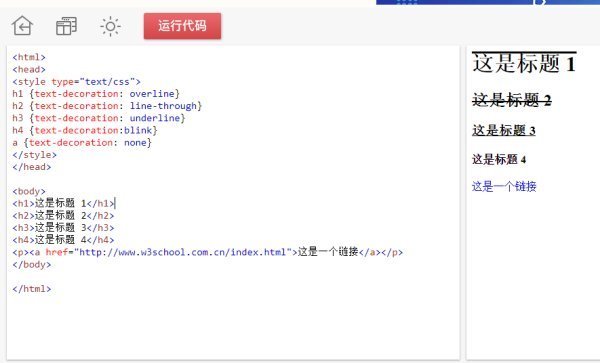Click the 这是标题 2 strikethrough heading in preview
The height and width of the screenshot is (363, 600).
[512, 100]
